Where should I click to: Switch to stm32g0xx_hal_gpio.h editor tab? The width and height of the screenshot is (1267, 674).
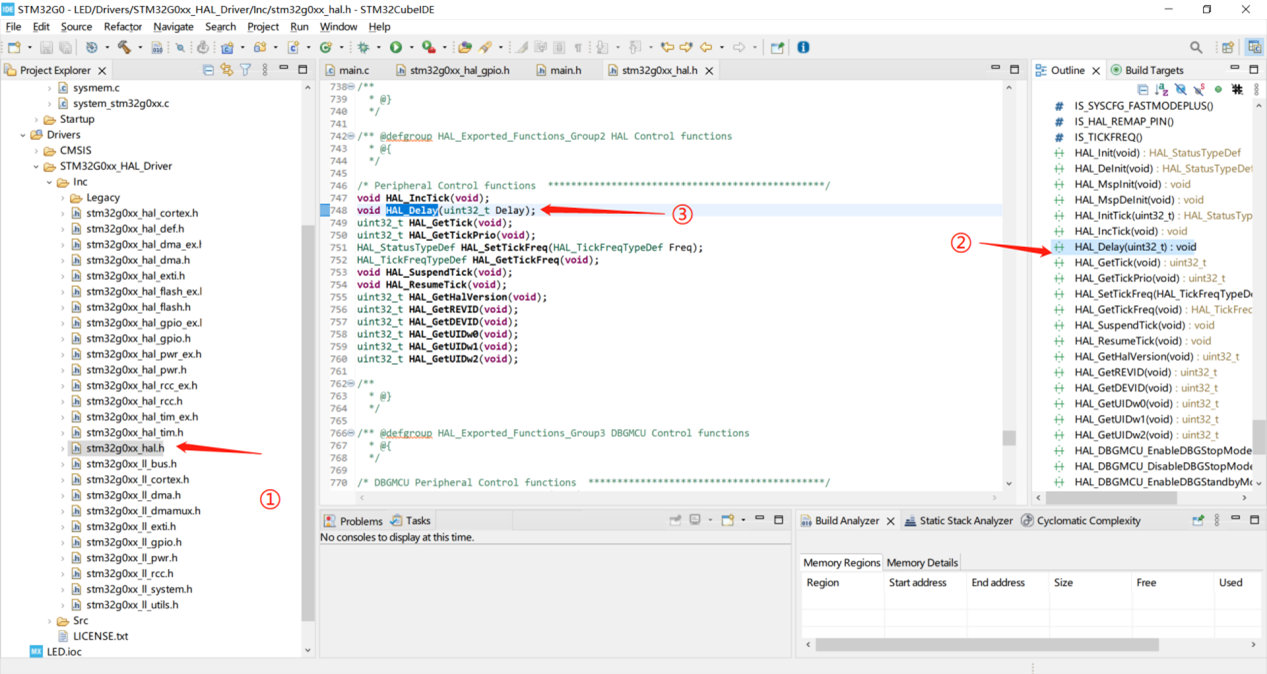tap(453, 71)
